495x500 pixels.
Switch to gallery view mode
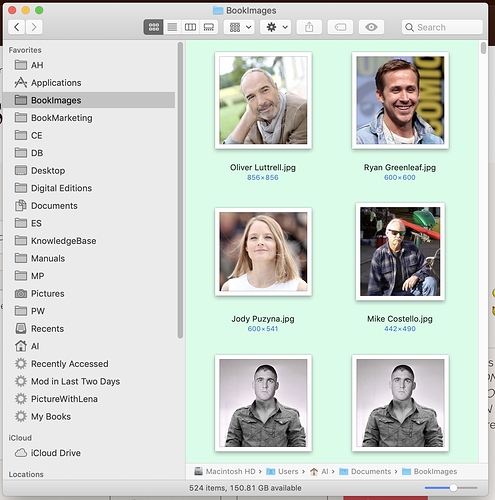click(x=209, y=27)
